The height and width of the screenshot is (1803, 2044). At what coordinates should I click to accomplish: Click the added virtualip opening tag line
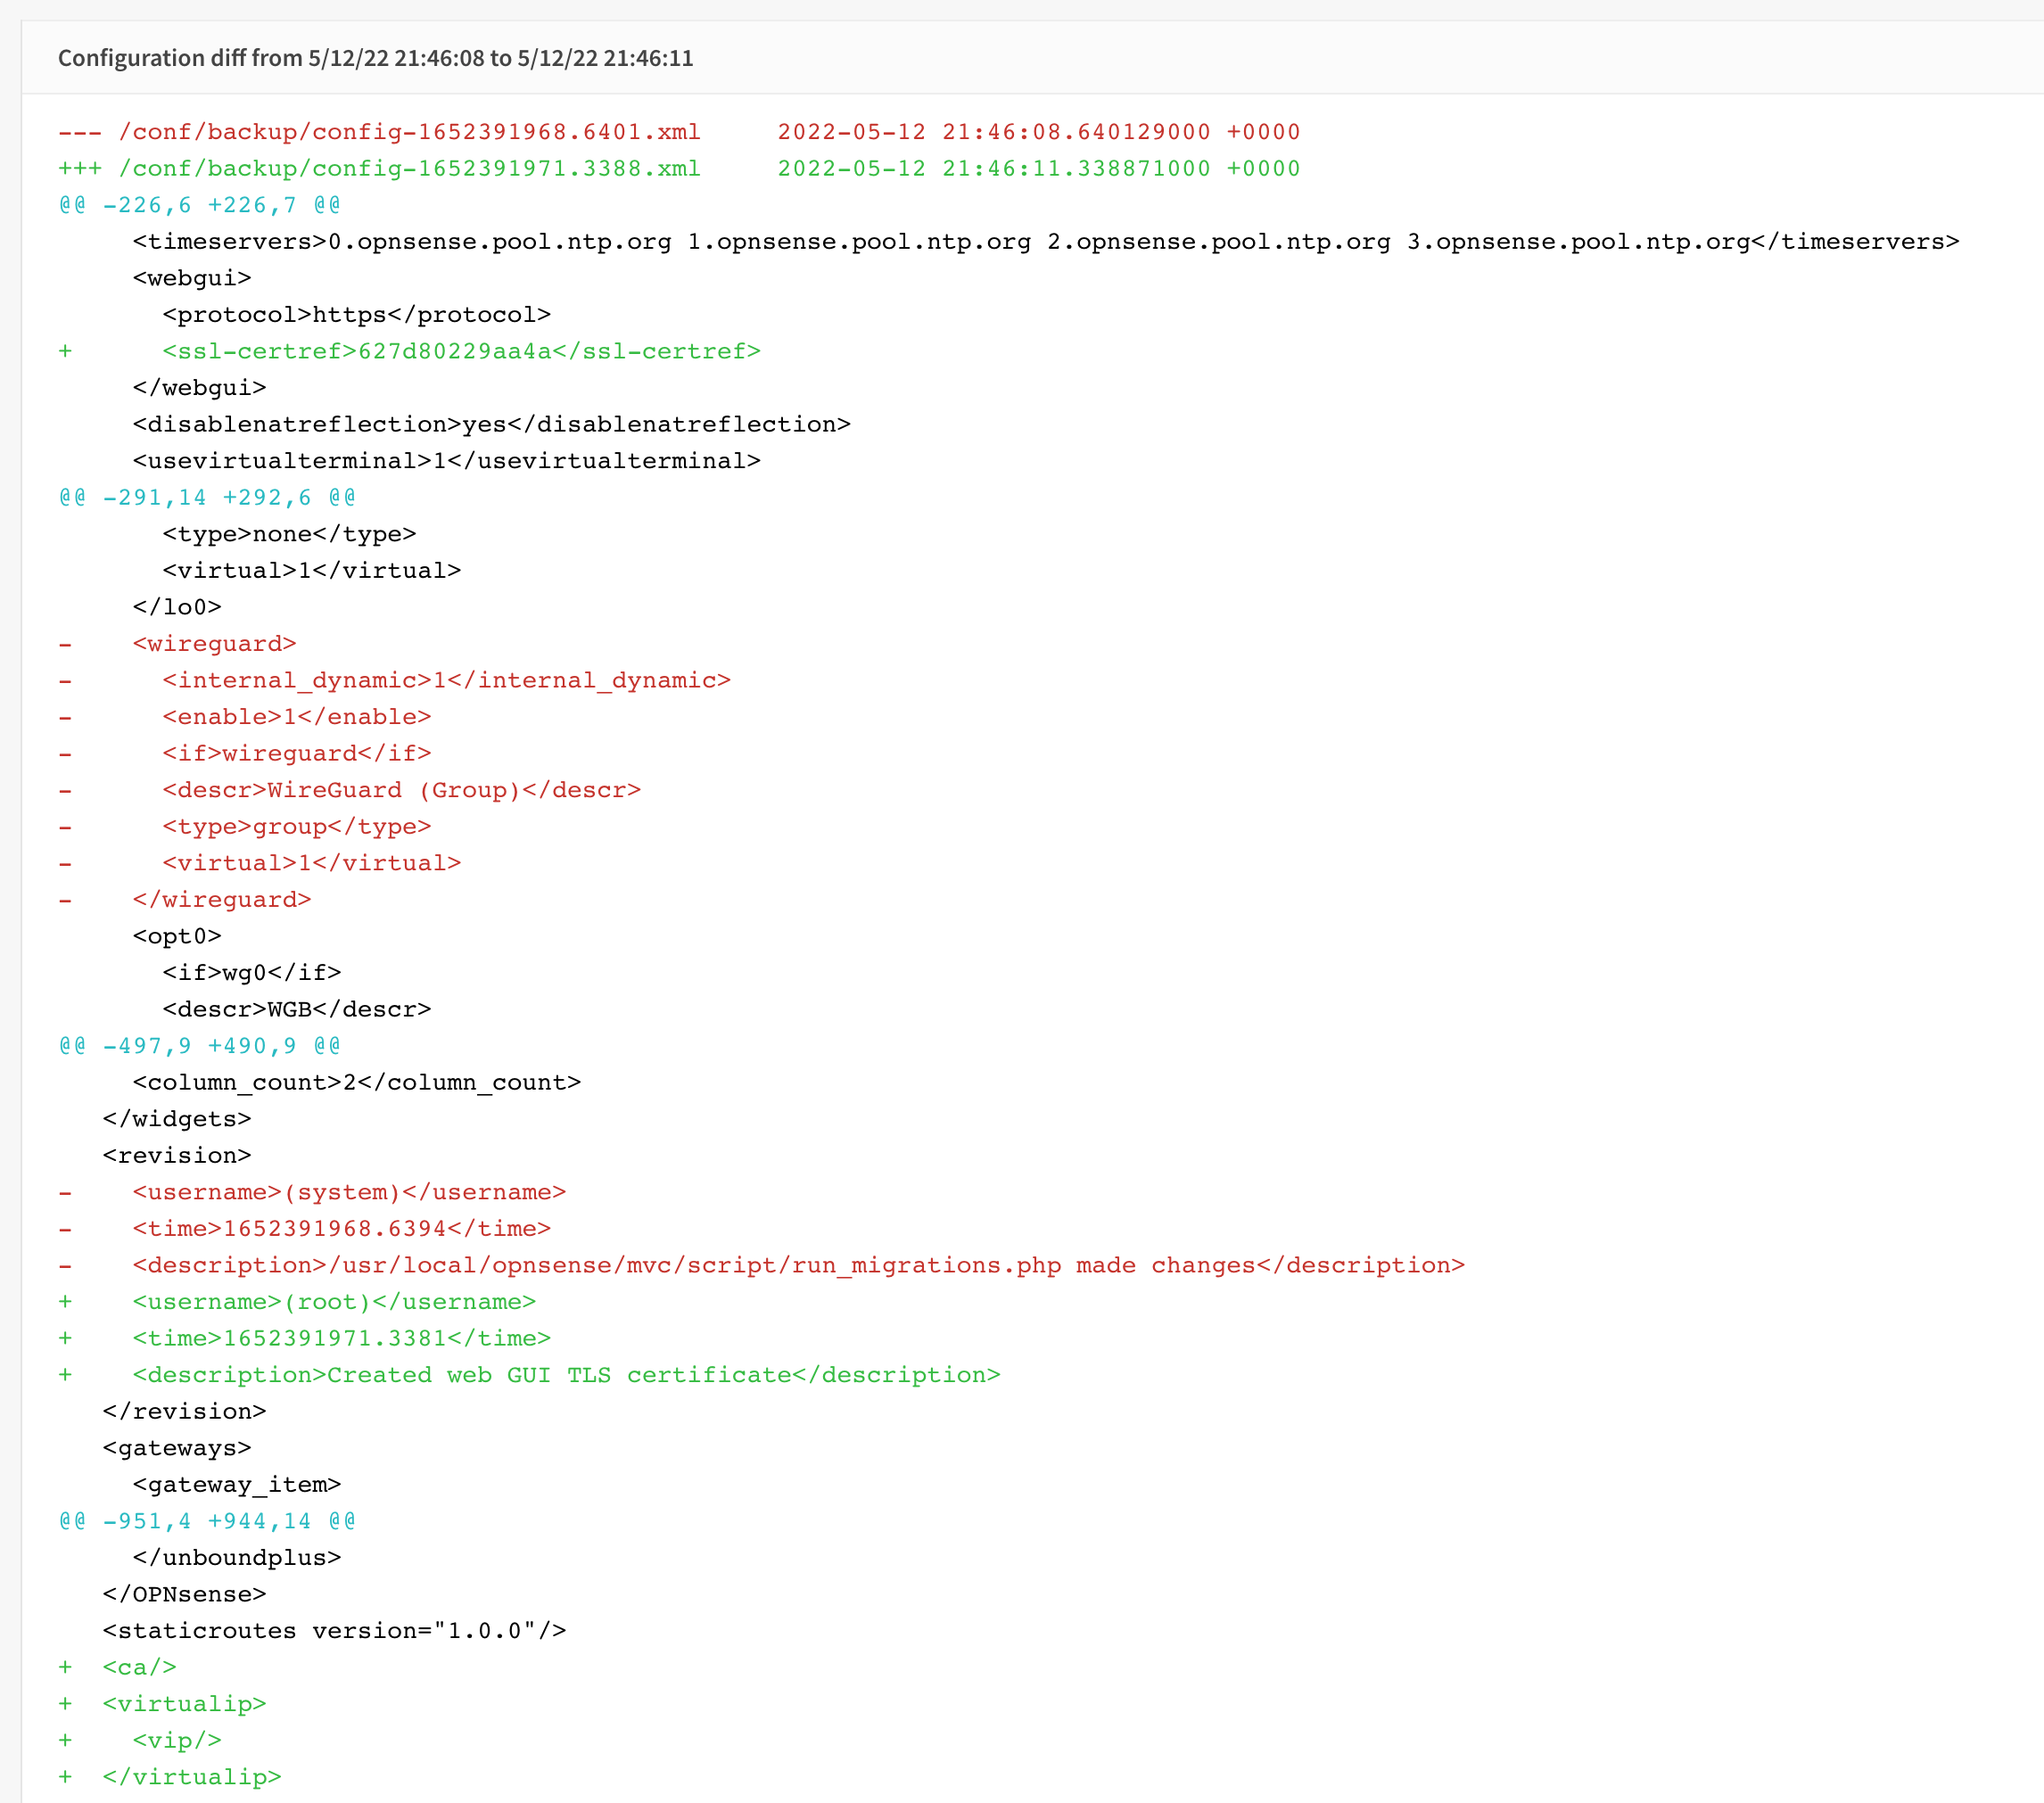(x=184, y=1703)
